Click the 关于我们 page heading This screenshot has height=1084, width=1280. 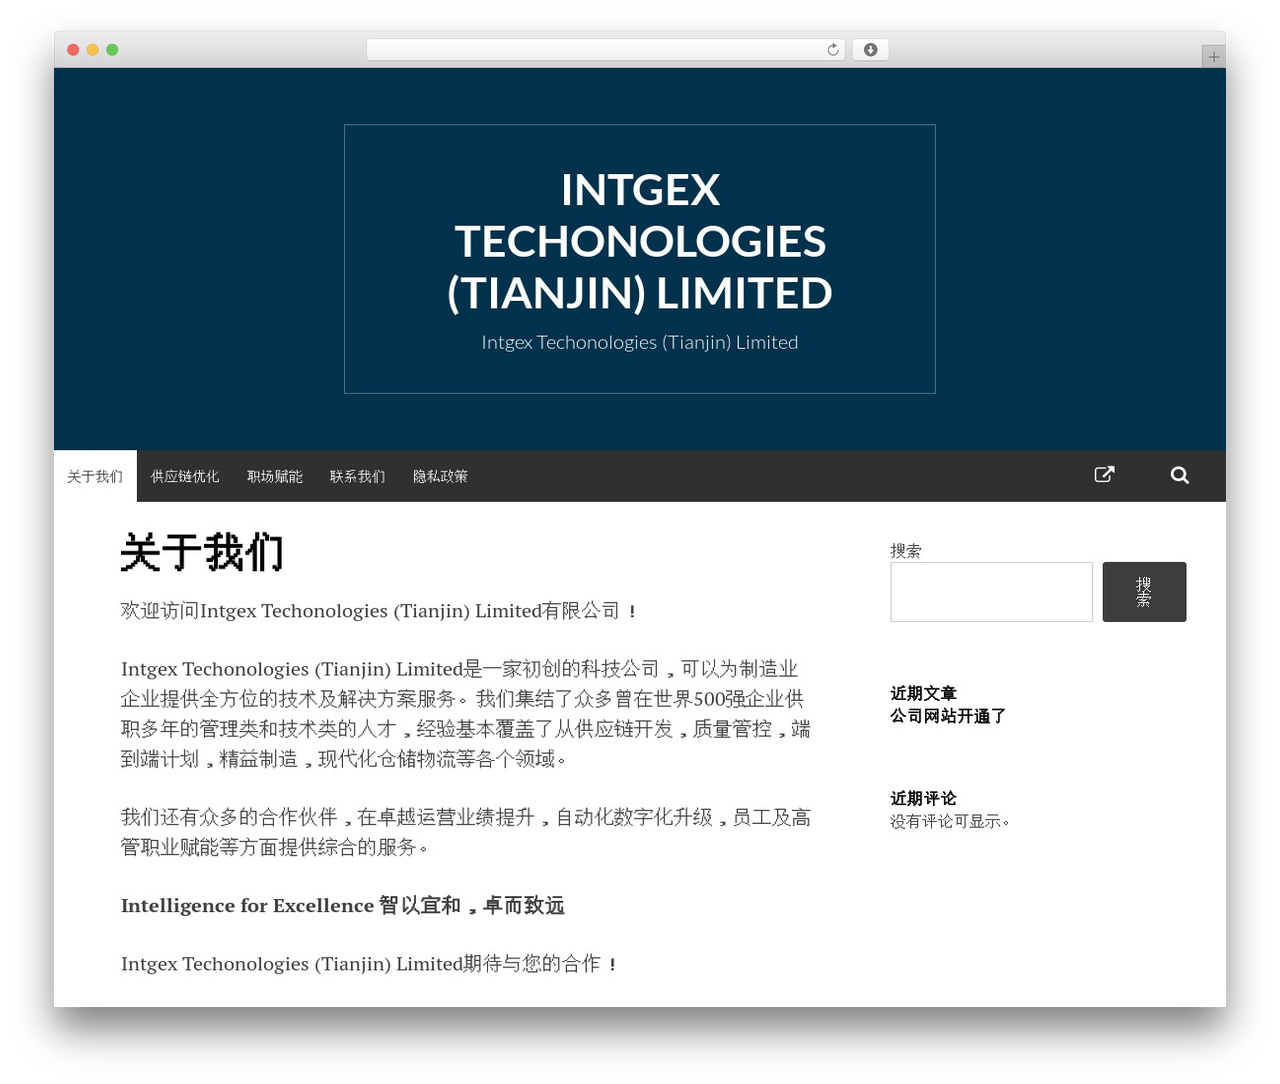coord(202,552)
